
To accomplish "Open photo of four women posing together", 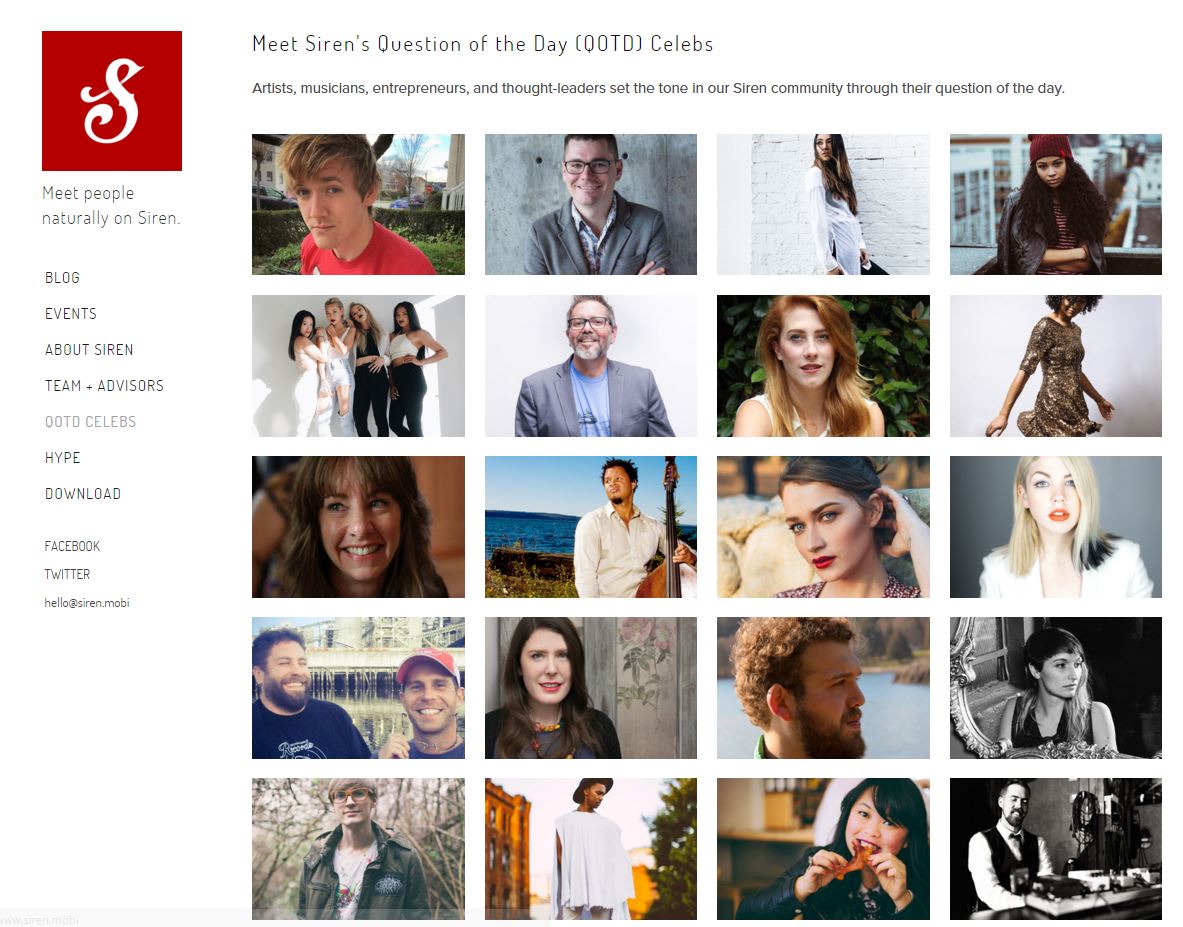I will click(x=358, y=366).
